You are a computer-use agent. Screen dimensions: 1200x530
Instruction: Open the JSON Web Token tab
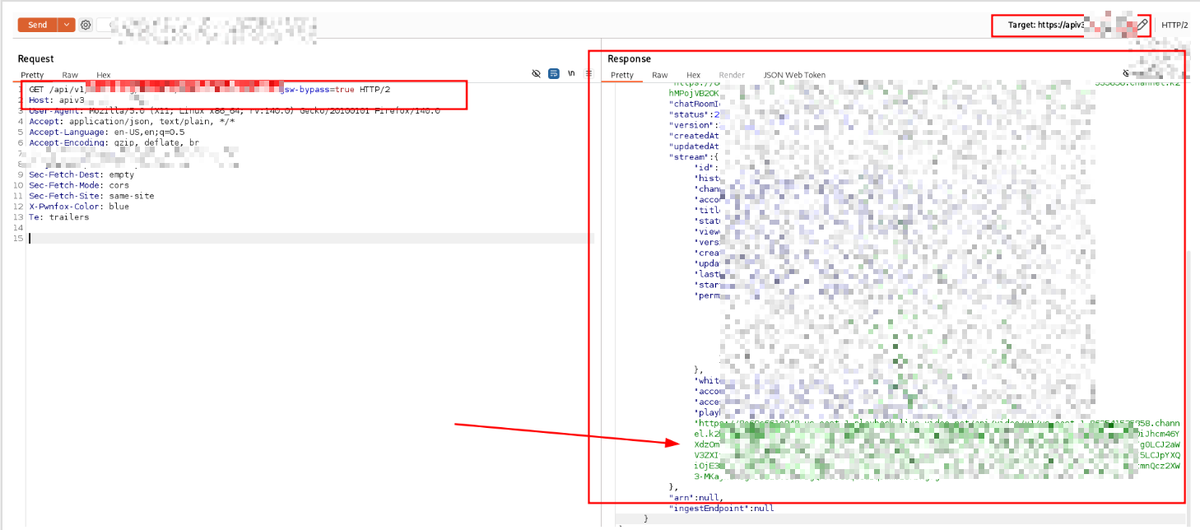pos(795,75)
